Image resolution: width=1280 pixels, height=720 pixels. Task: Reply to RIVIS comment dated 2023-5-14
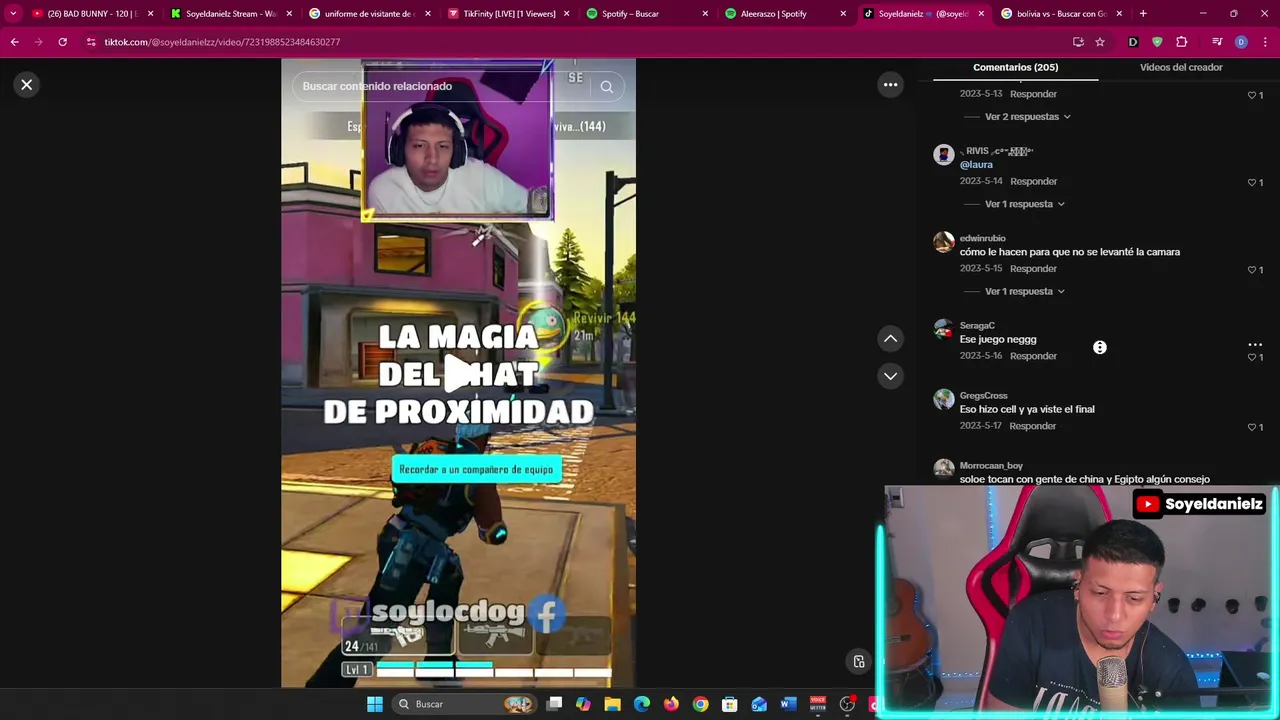[1033, 181]
